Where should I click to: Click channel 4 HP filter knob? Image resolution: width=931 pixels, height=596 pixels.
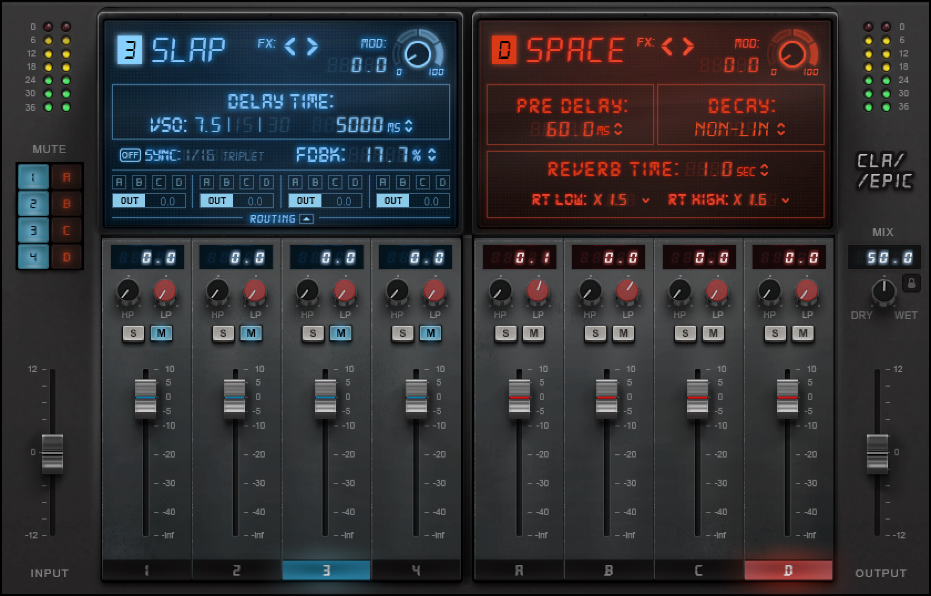[397, 291]
